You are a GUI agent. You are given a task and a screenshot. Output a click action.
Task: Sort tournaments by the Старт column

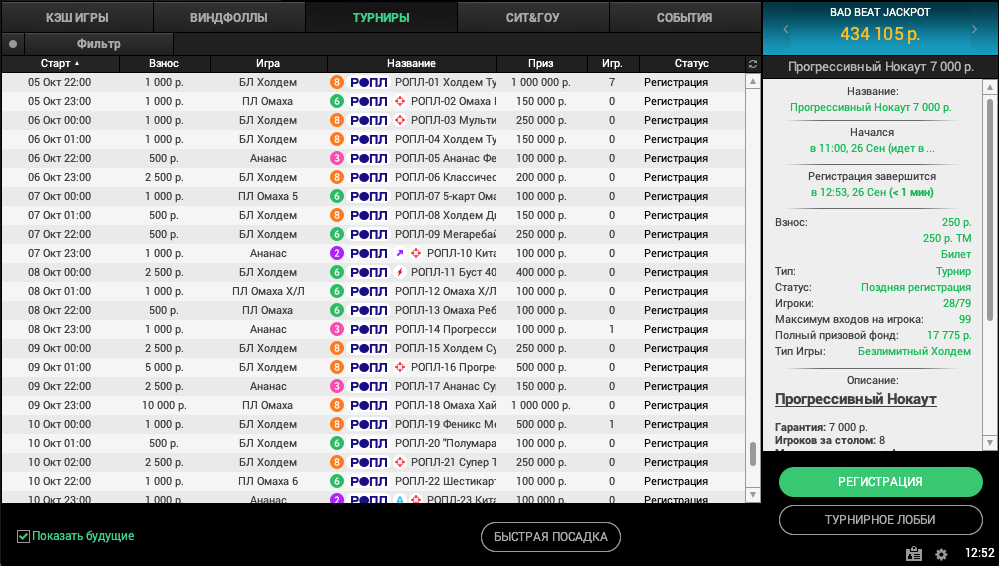click(60, 64)
